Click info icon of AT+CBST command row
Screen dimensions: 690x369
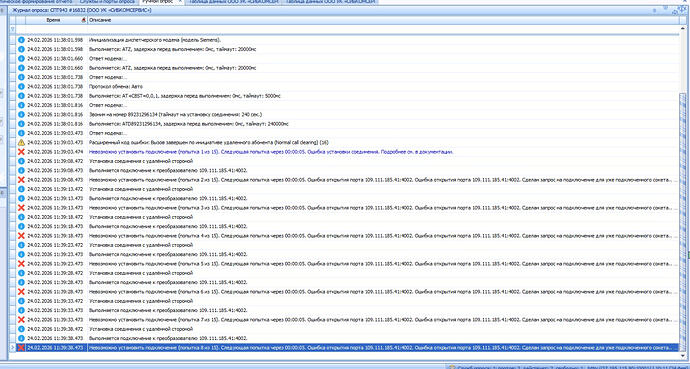(21, 96)
